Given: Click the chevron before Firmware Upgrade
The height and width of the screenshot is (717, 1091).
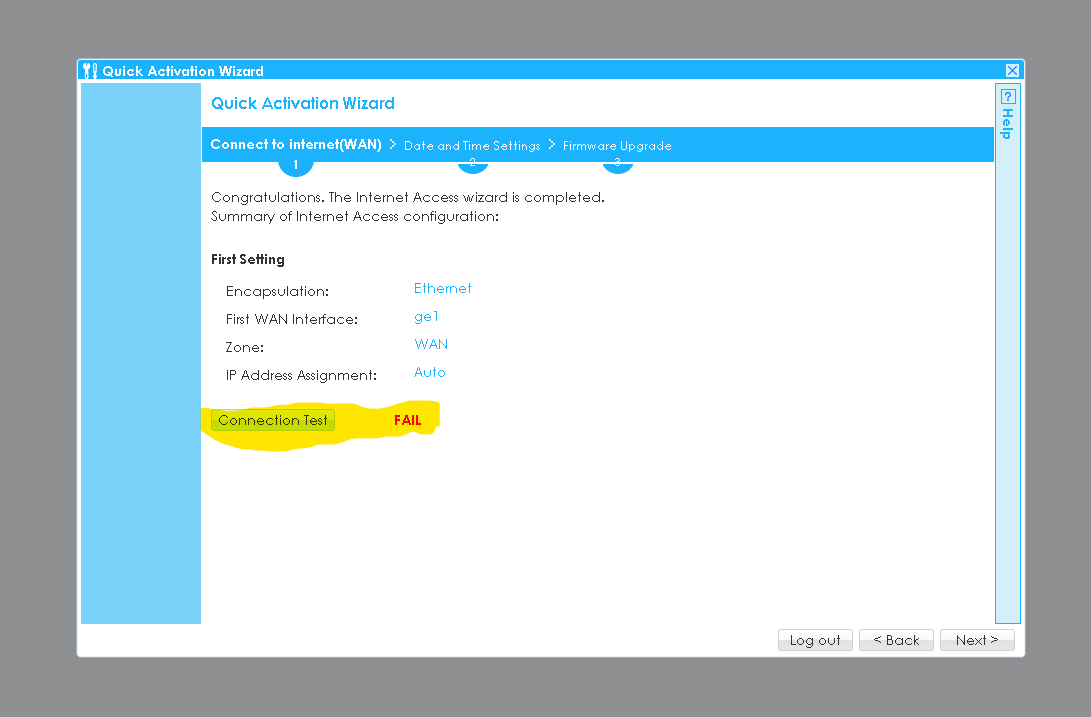Looking at the screenshot, I should coord(551,144).
